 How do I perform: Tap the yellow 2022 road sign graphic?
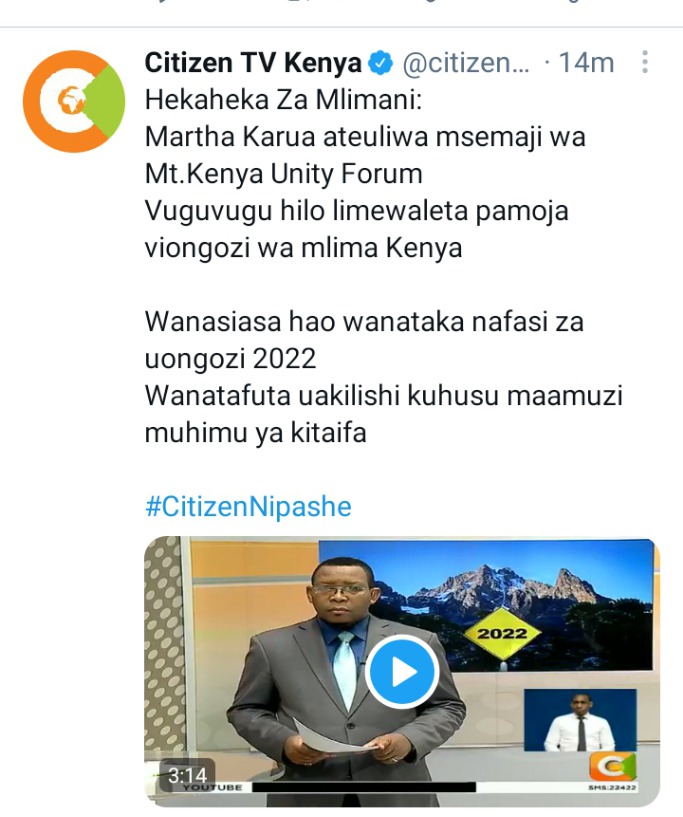502,634
